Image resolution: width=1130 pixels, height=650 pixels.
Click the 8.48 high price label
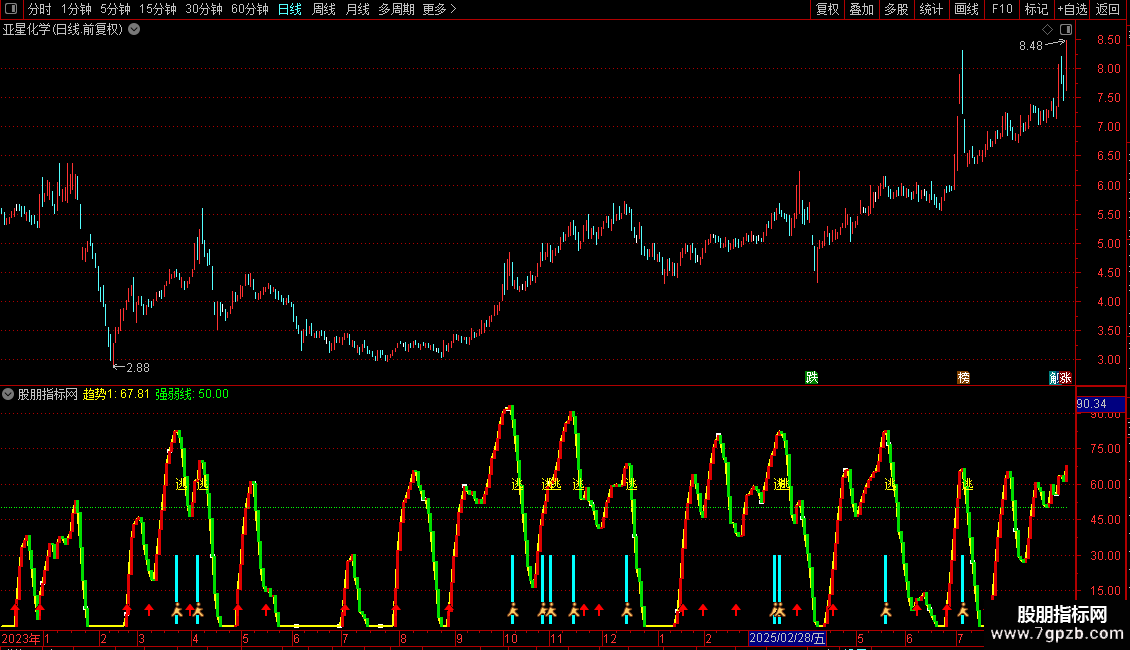coord(1031,45)
